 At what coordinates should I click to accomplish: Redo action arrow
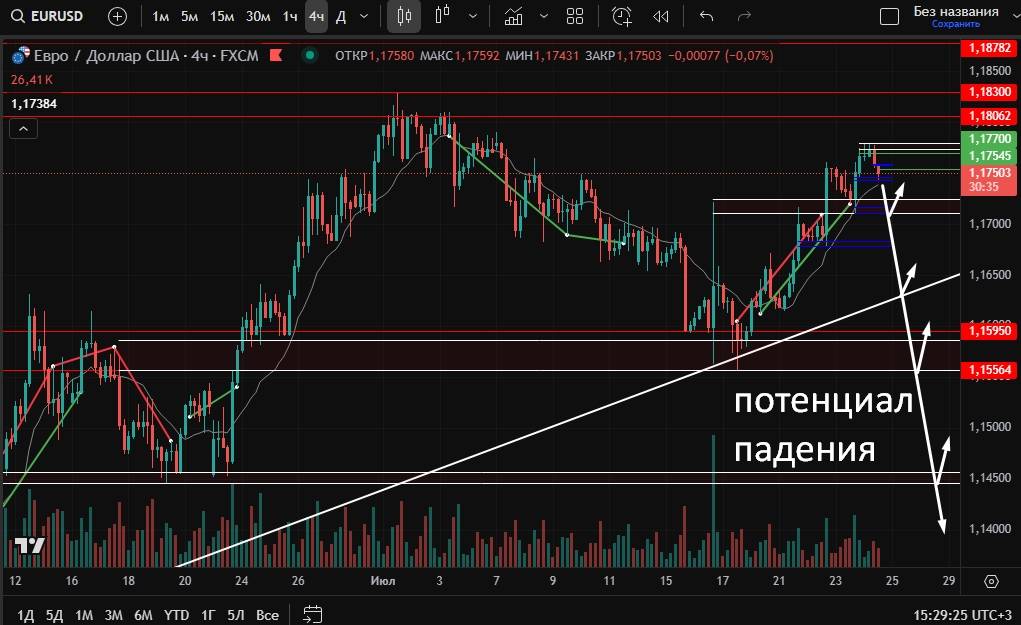click(x=744, y=16)
